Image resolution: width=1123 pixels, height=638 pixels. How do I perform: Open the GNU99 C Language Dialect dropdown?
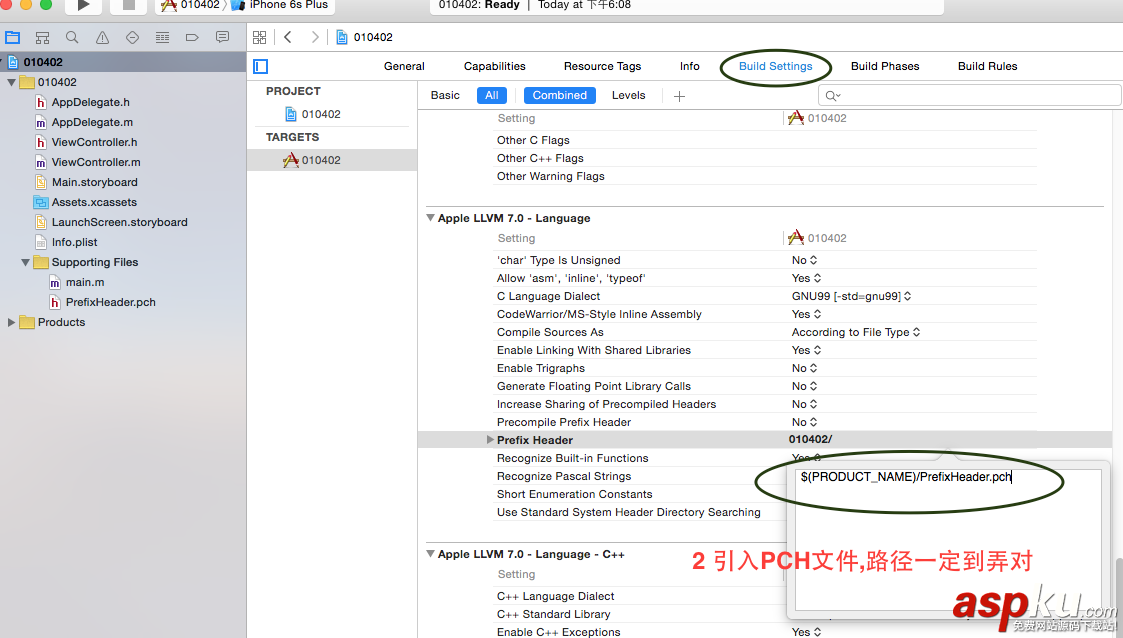coord(851,296)
